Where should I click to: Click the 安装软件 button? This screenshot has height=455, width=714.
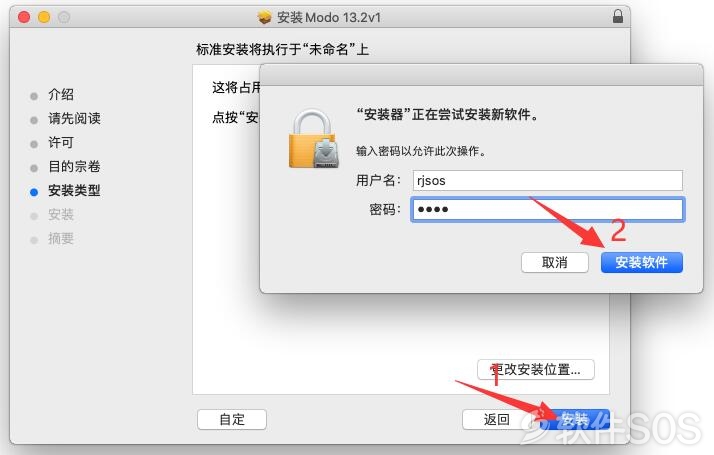pyautogui.click(x=642, y=262)
